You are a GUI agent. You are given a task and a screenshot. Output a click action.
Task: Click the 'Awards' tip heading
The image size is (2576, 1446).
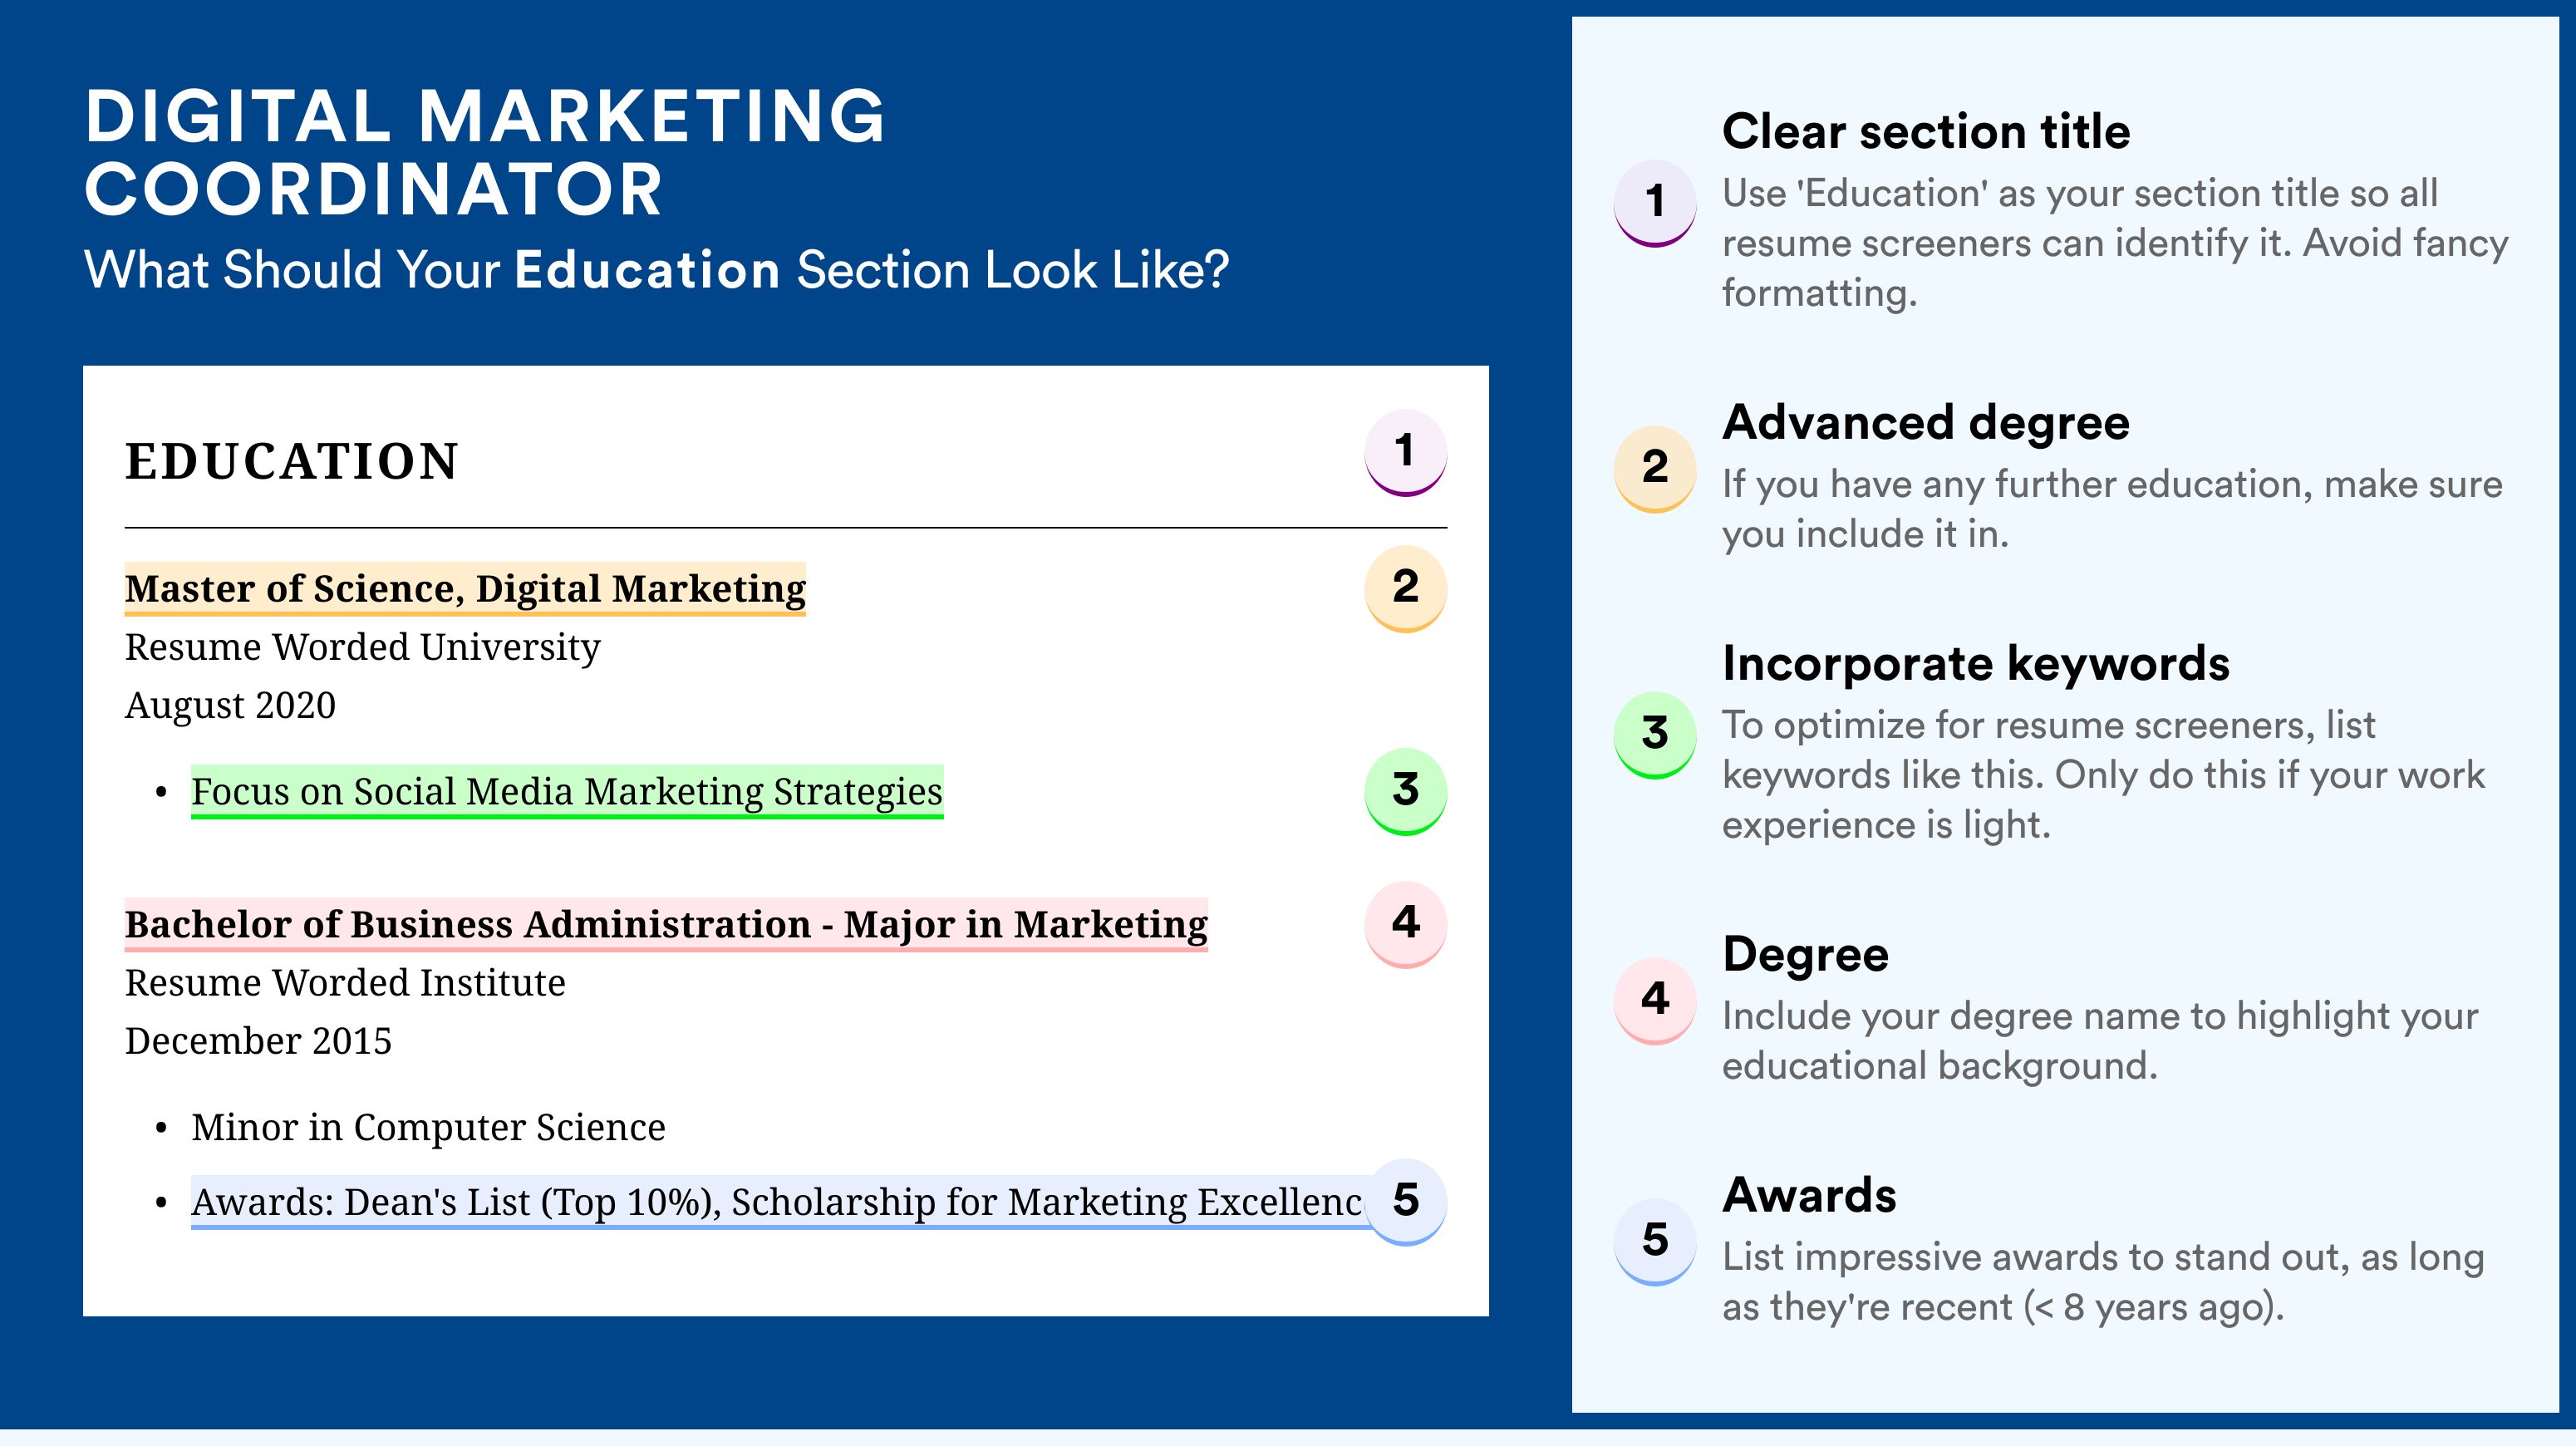click(1809, 1195)
